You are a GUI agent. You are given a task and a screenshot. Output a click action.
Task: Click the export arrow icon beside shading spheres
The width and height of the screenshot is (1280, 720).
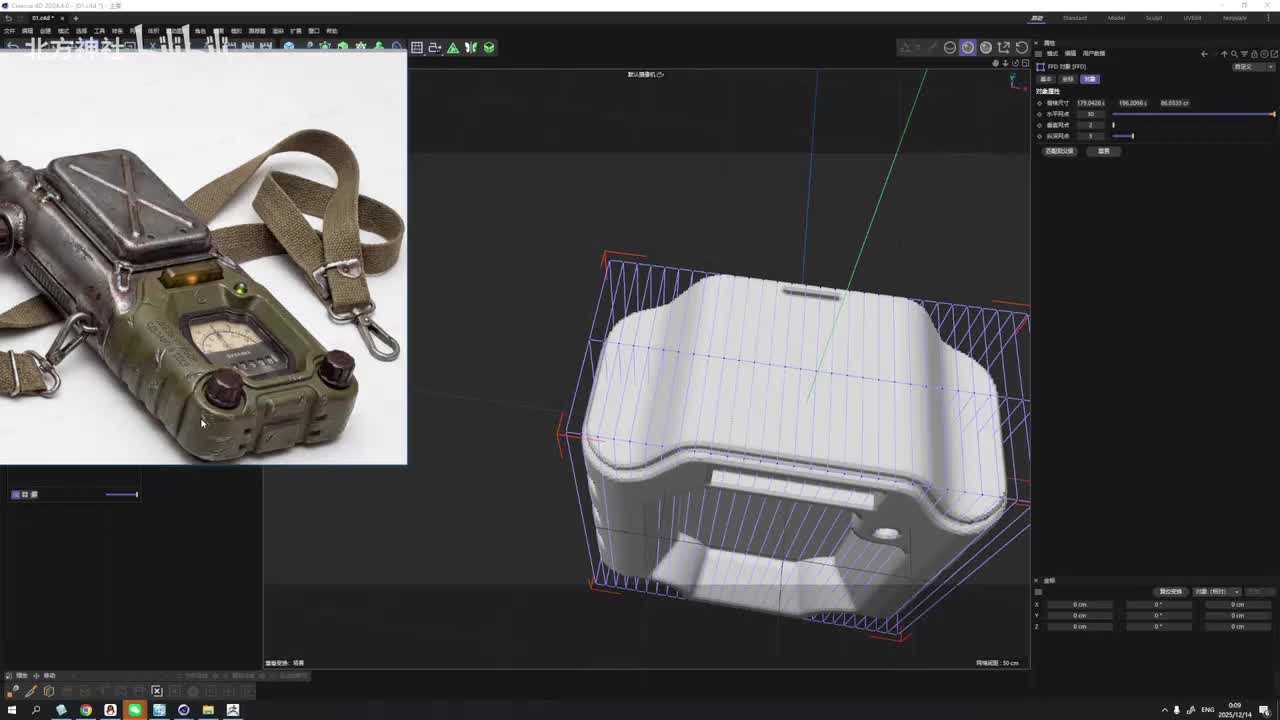coord(1003,47)
